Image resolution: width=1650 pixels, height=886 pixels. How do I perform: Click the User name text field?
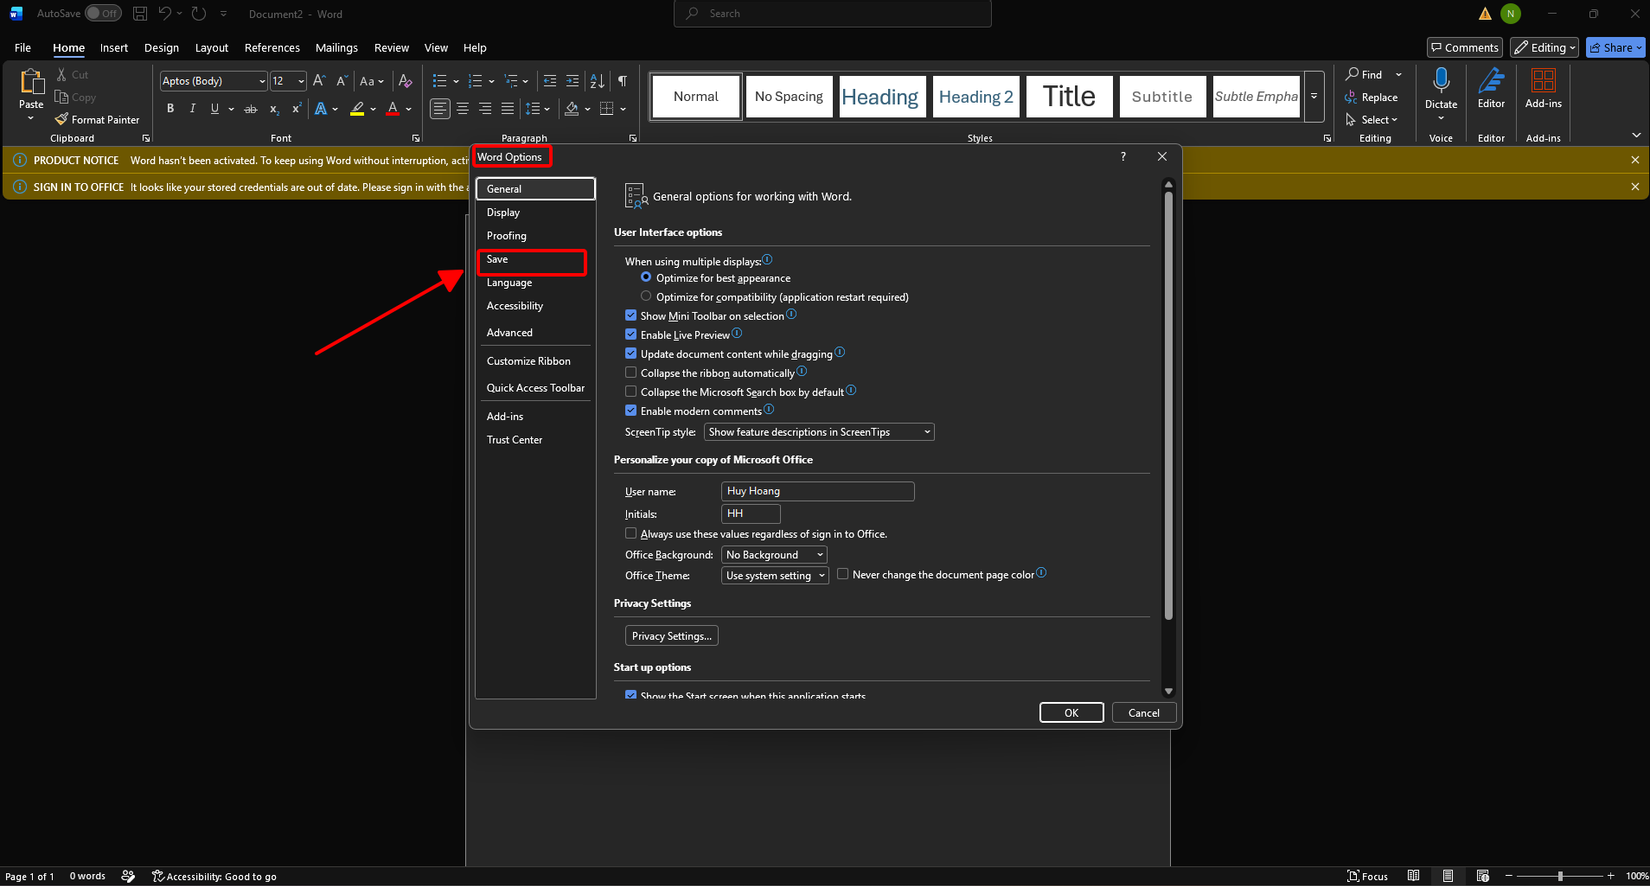(818, 491)
